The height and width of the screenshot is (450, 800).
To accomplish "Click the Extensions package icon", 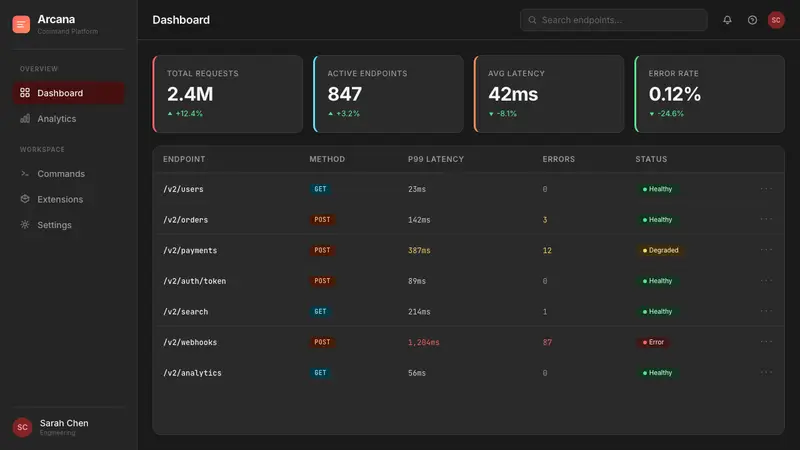I will click(x=24, y=199).
